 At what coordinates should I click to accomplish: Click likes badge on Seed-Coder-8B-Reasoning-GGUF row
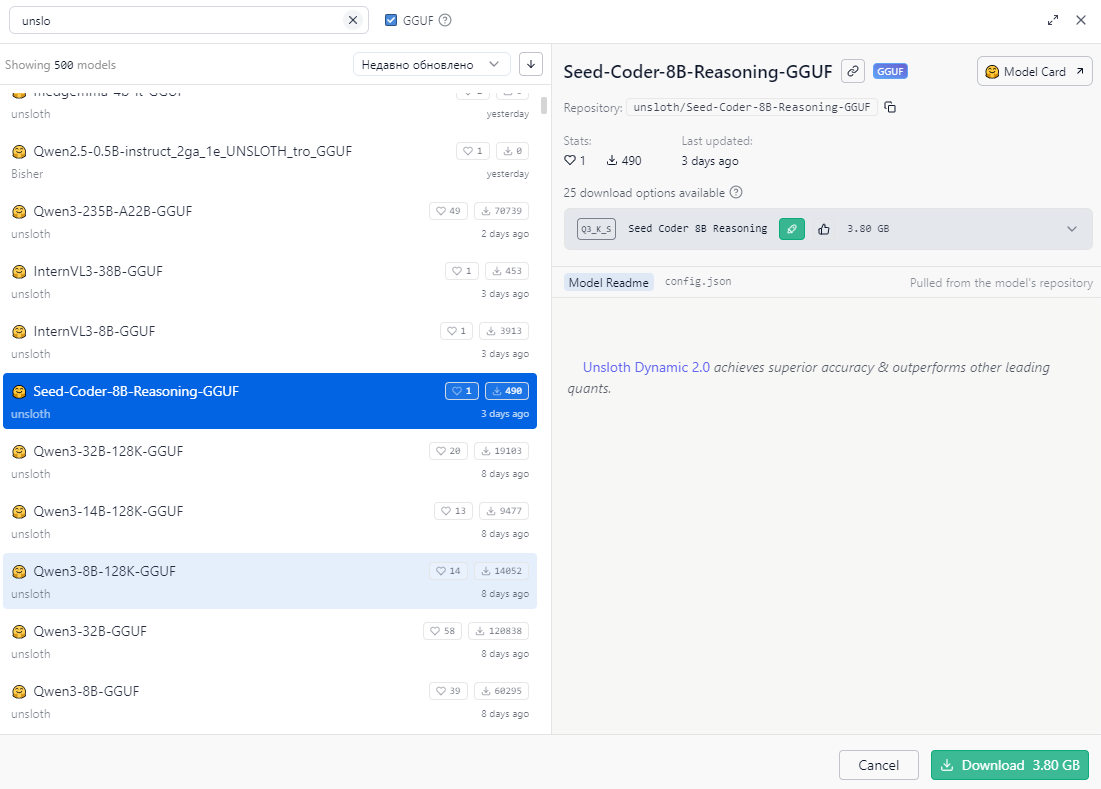tap(462, 391)
